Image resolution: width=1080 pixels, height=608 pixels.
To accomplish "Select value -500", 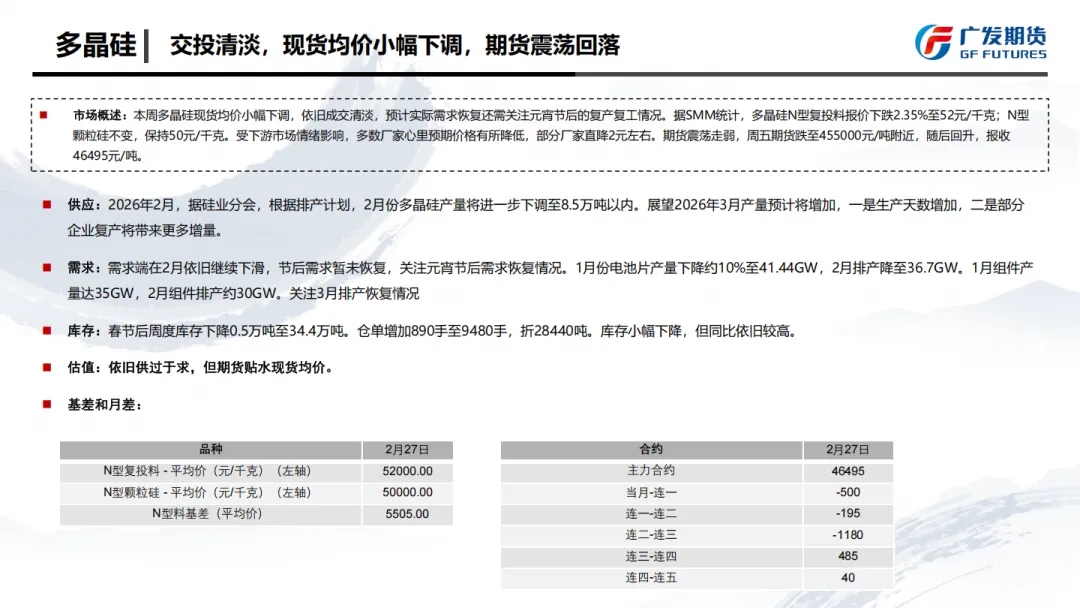I will (x=848, y=493).
